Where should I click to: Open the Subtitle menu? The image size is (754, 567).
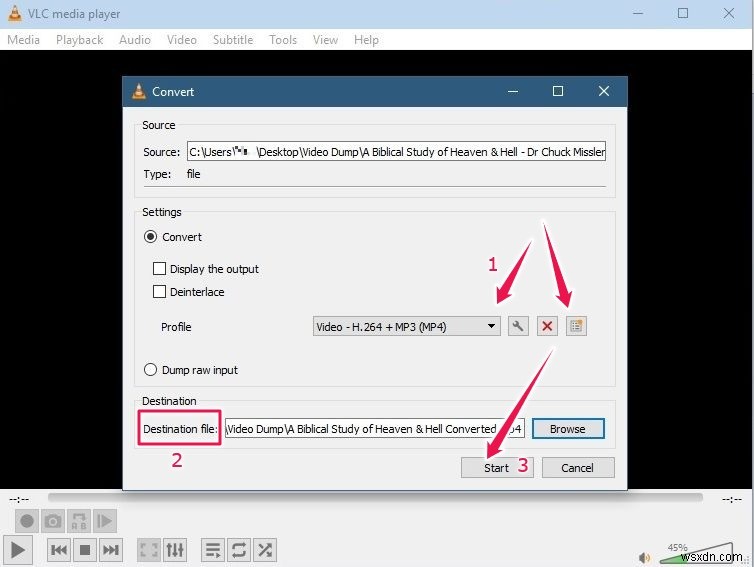[x=233, y=40]
